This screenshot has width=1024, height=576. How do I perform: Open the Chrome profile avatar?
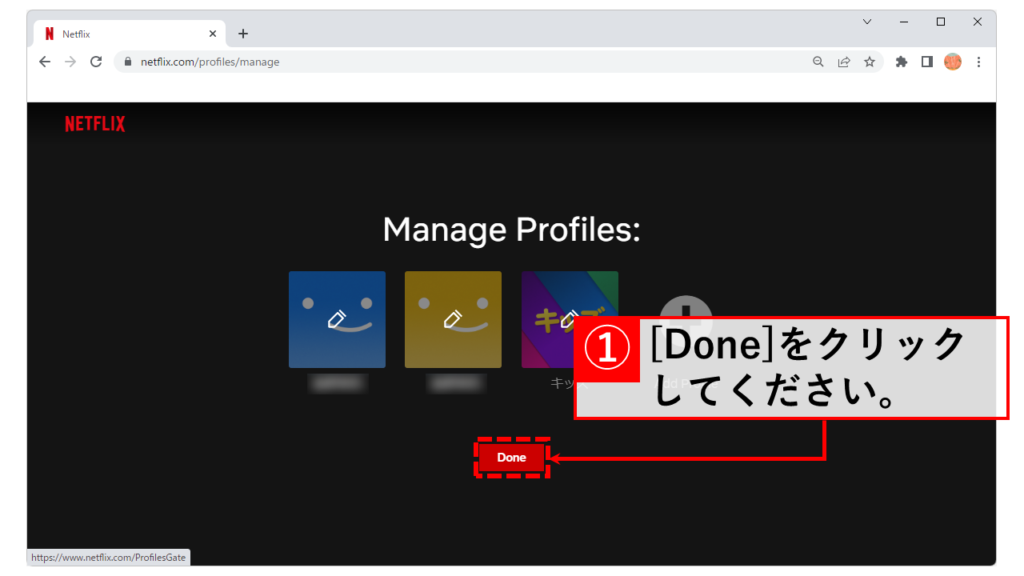pos(952,62)
